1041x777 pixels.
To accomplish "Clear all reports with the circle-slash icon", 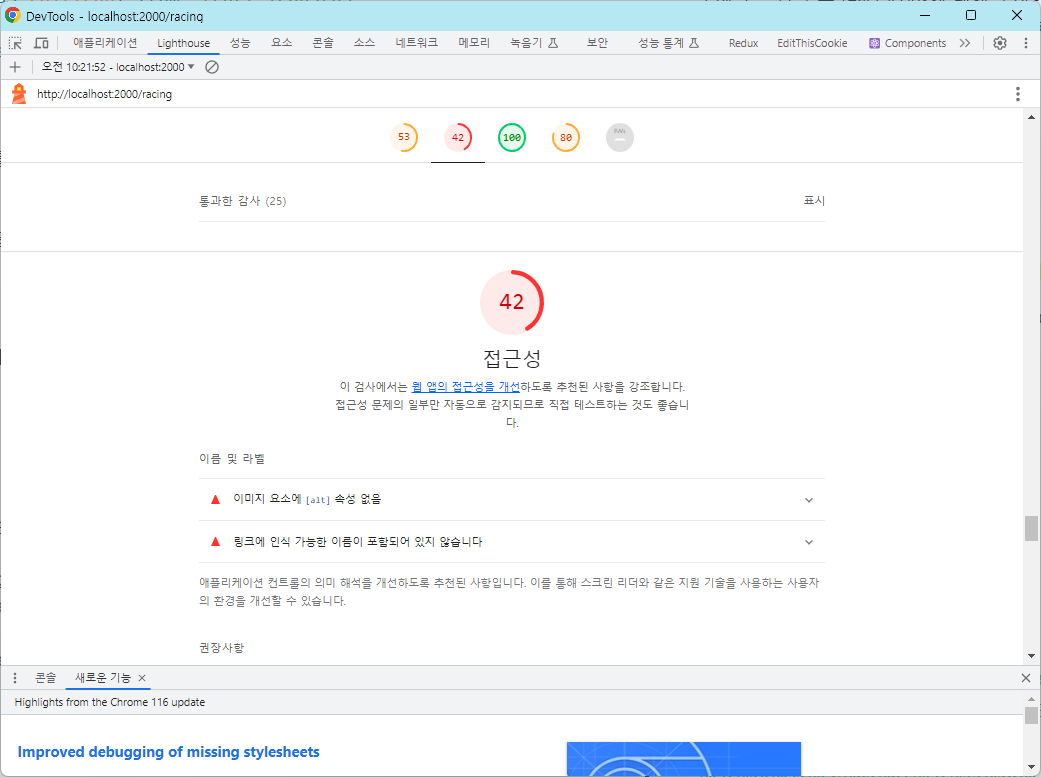I will click(x=212, y=67).
